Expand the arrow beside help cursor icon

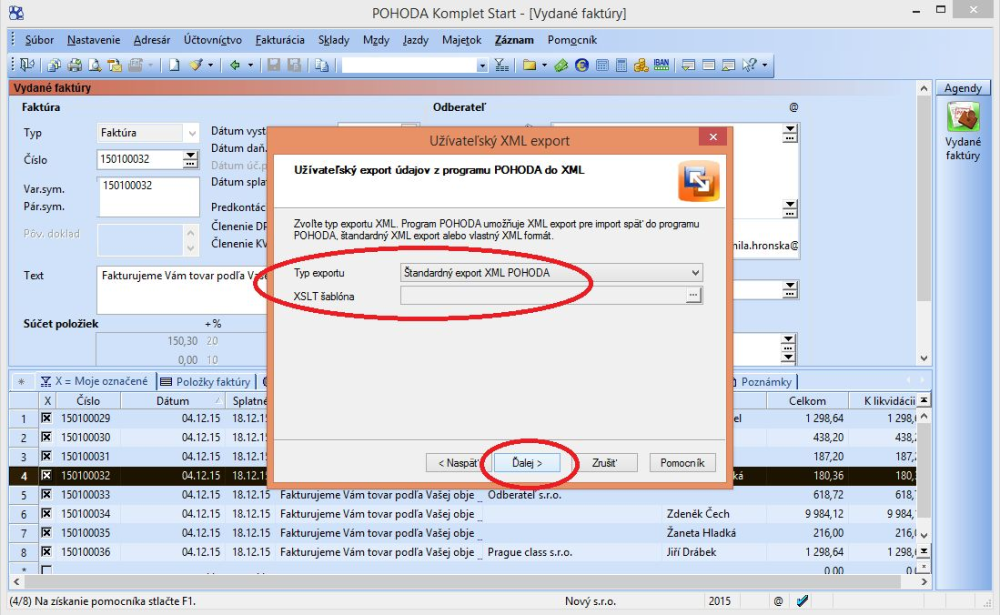[x=764, y=65]
